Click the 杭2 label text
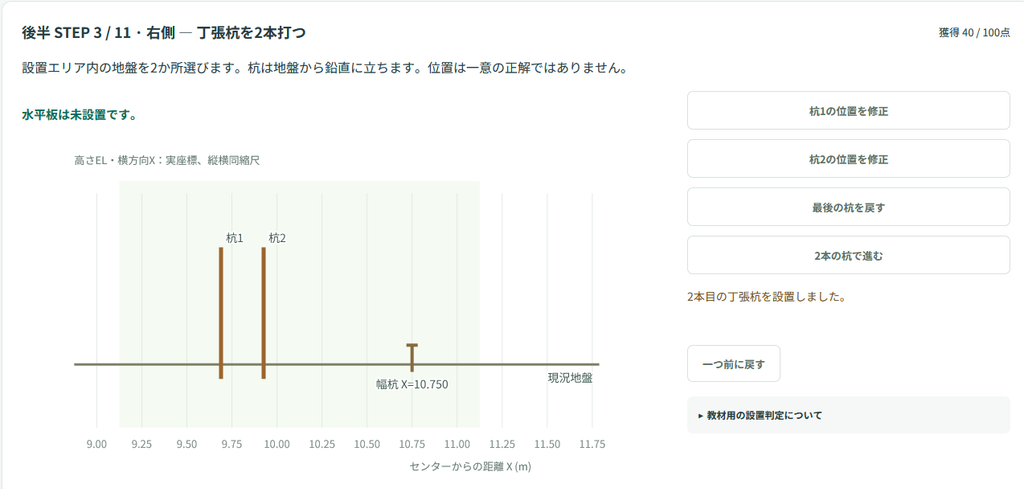This screenshot has width=1024, height=489. 277,238
